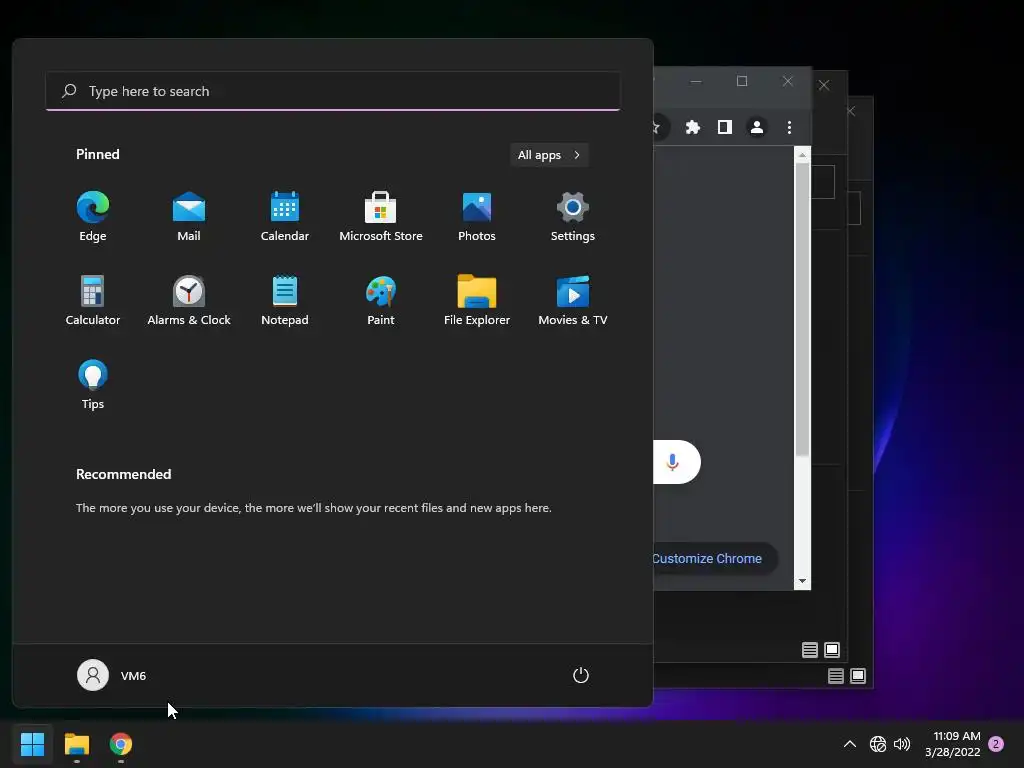Focus the Type here to search box
This screenshot has width=1024, height=768.
click(333, 91)
